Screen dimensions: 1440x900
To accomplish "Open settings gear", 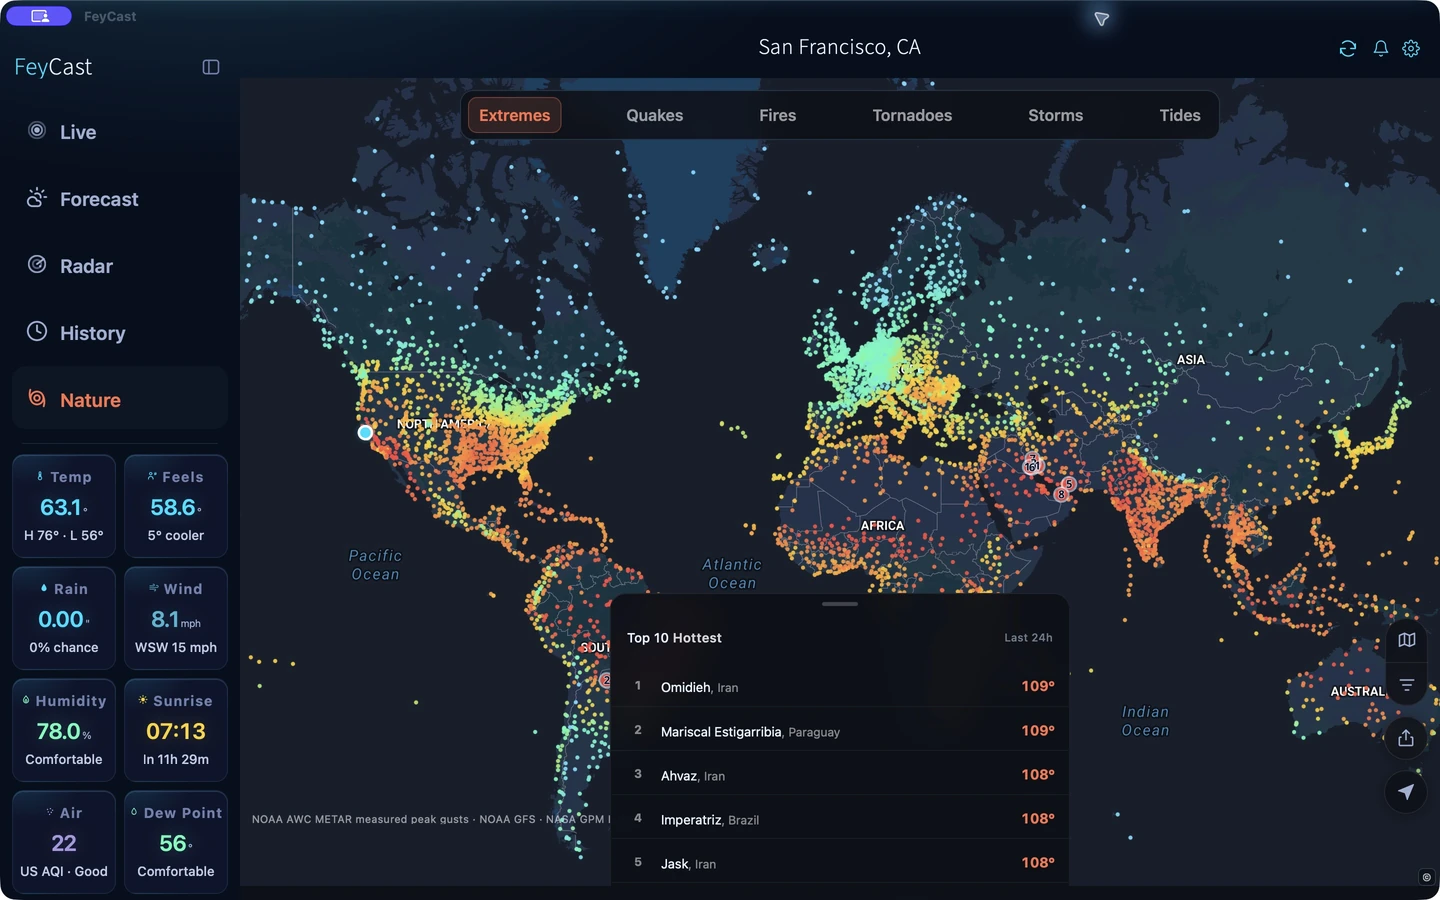I will [x=1411, y=48].
